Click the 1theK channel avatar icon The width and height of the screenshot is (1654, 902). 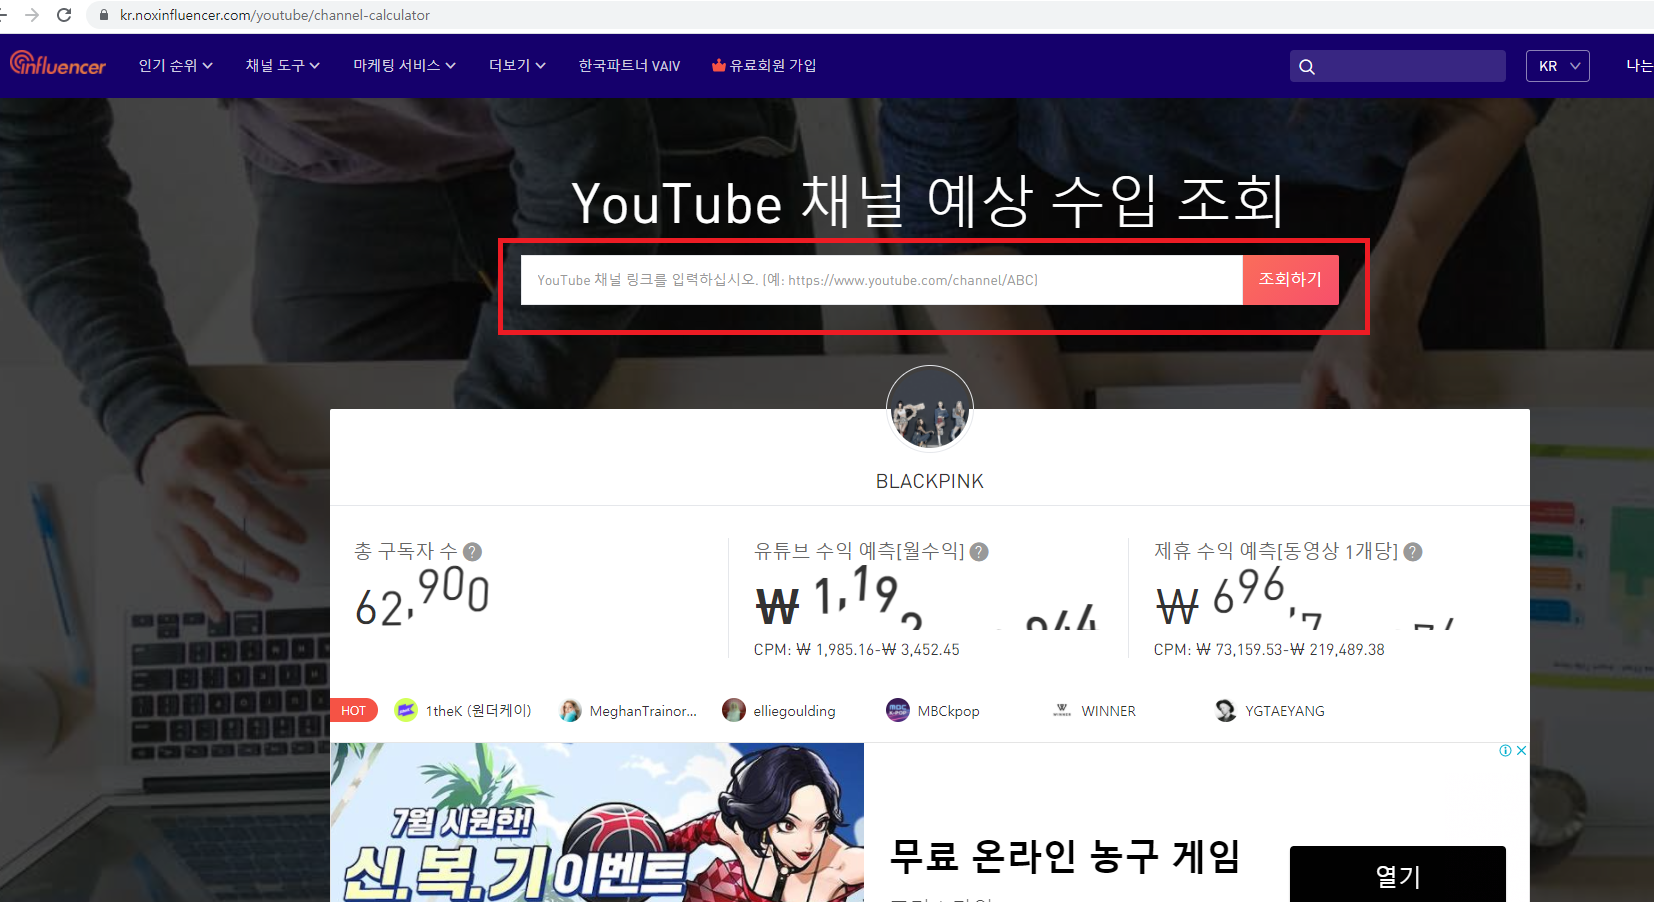click(406, 710)
